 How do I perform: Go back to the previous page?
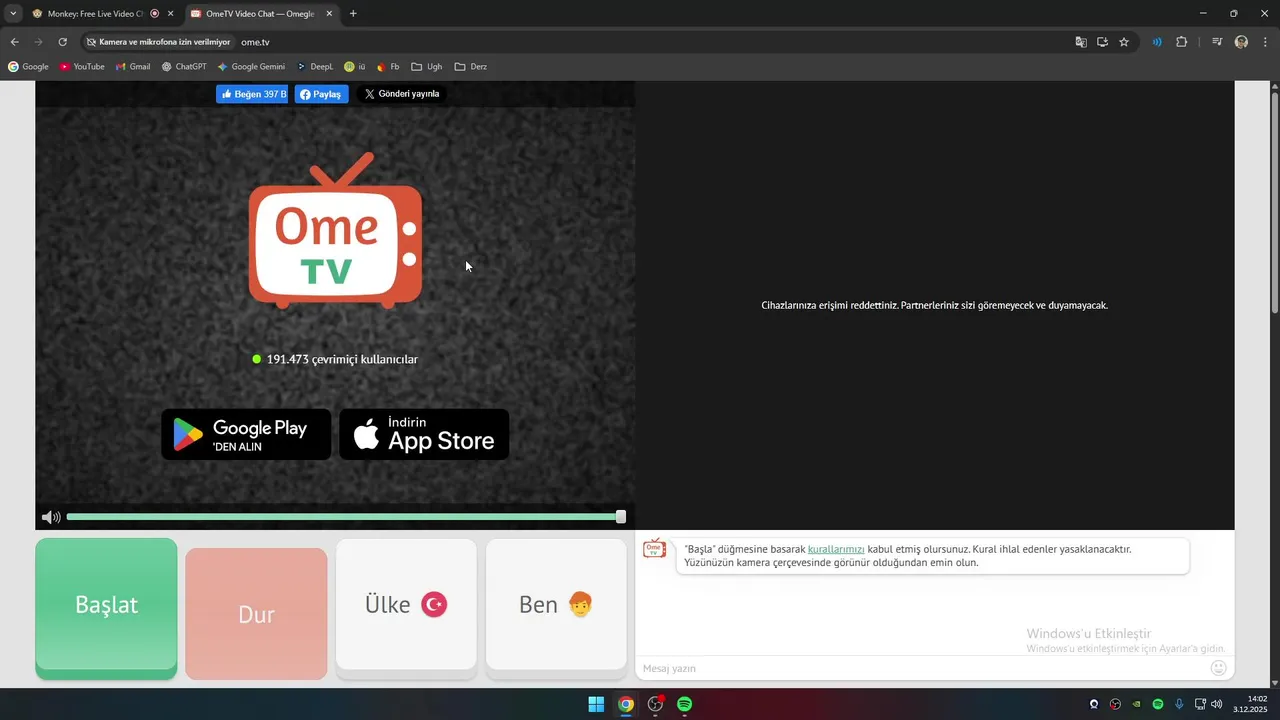14,42
